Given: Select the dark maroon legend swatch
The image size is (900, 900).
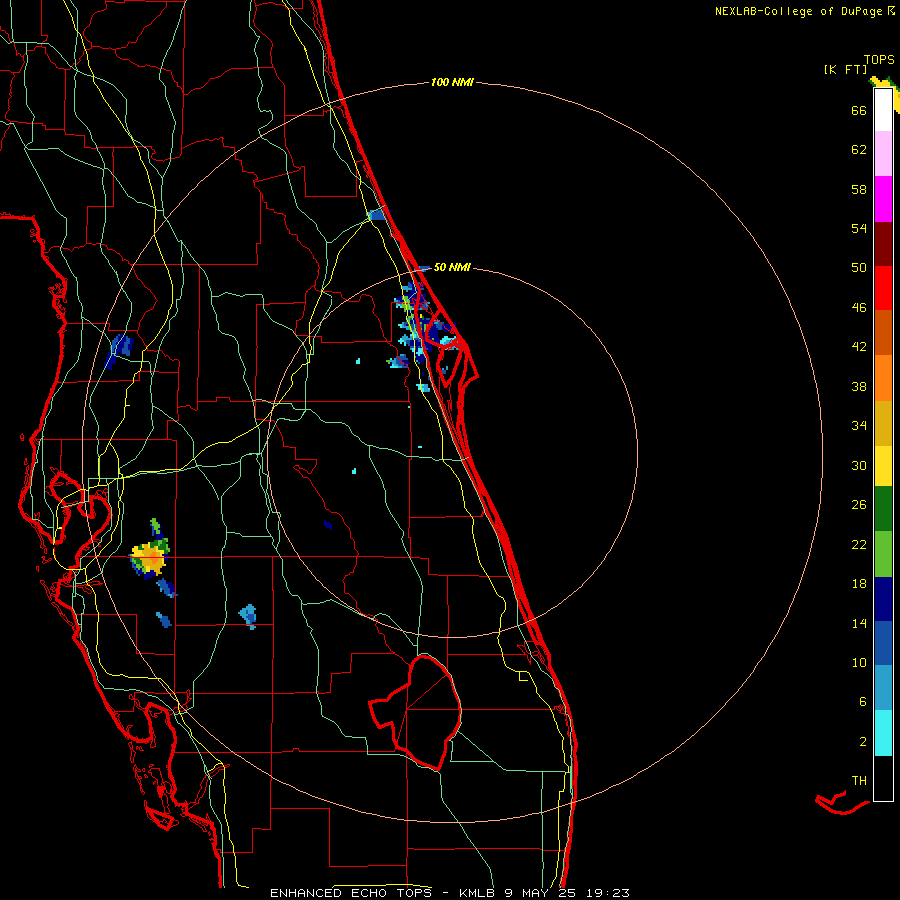Looking at the screenshot, I should [883, 244].
